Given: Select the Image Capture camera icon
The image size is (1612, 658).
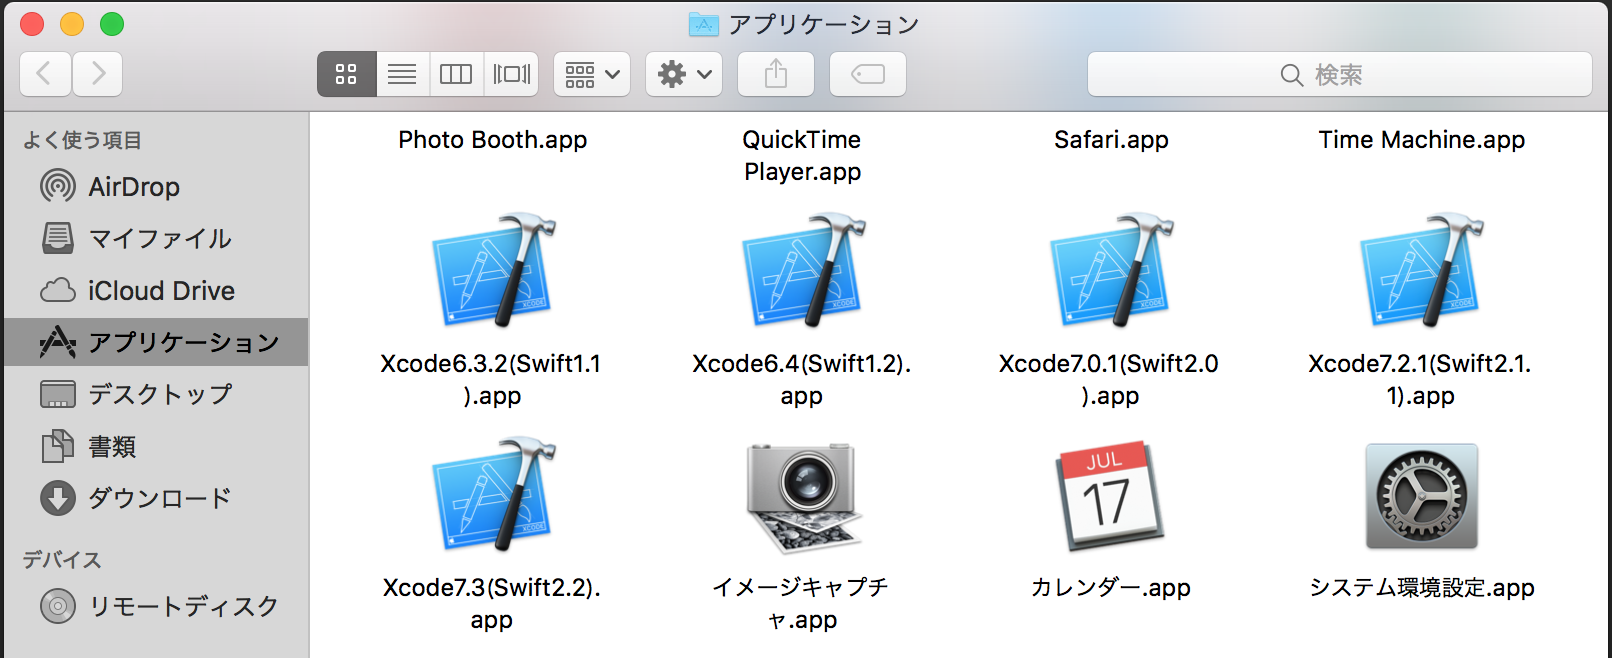Looking at the screenshot, I should click(803, 497).
